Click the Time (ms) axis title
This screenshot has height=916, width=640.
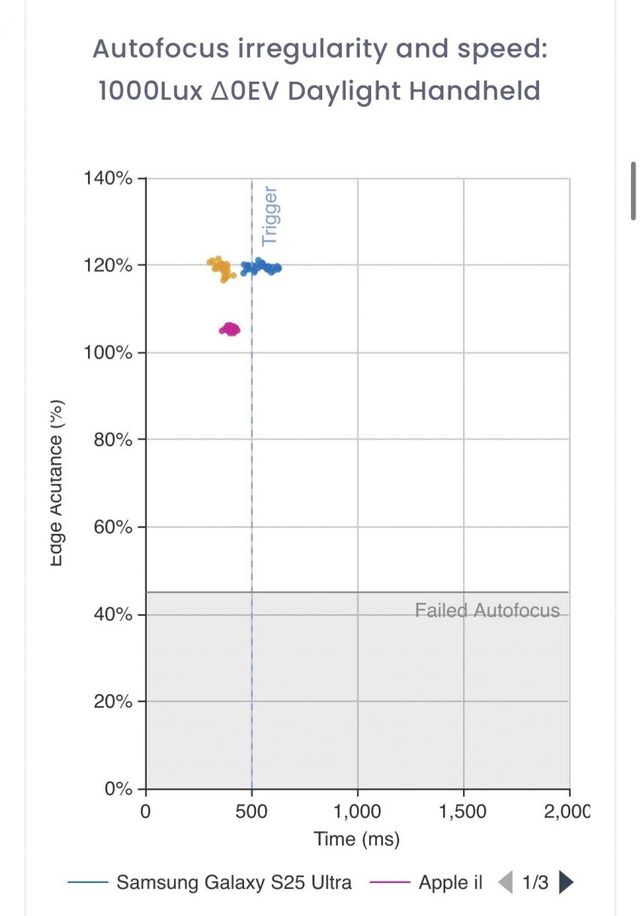(x=357, y=838)
